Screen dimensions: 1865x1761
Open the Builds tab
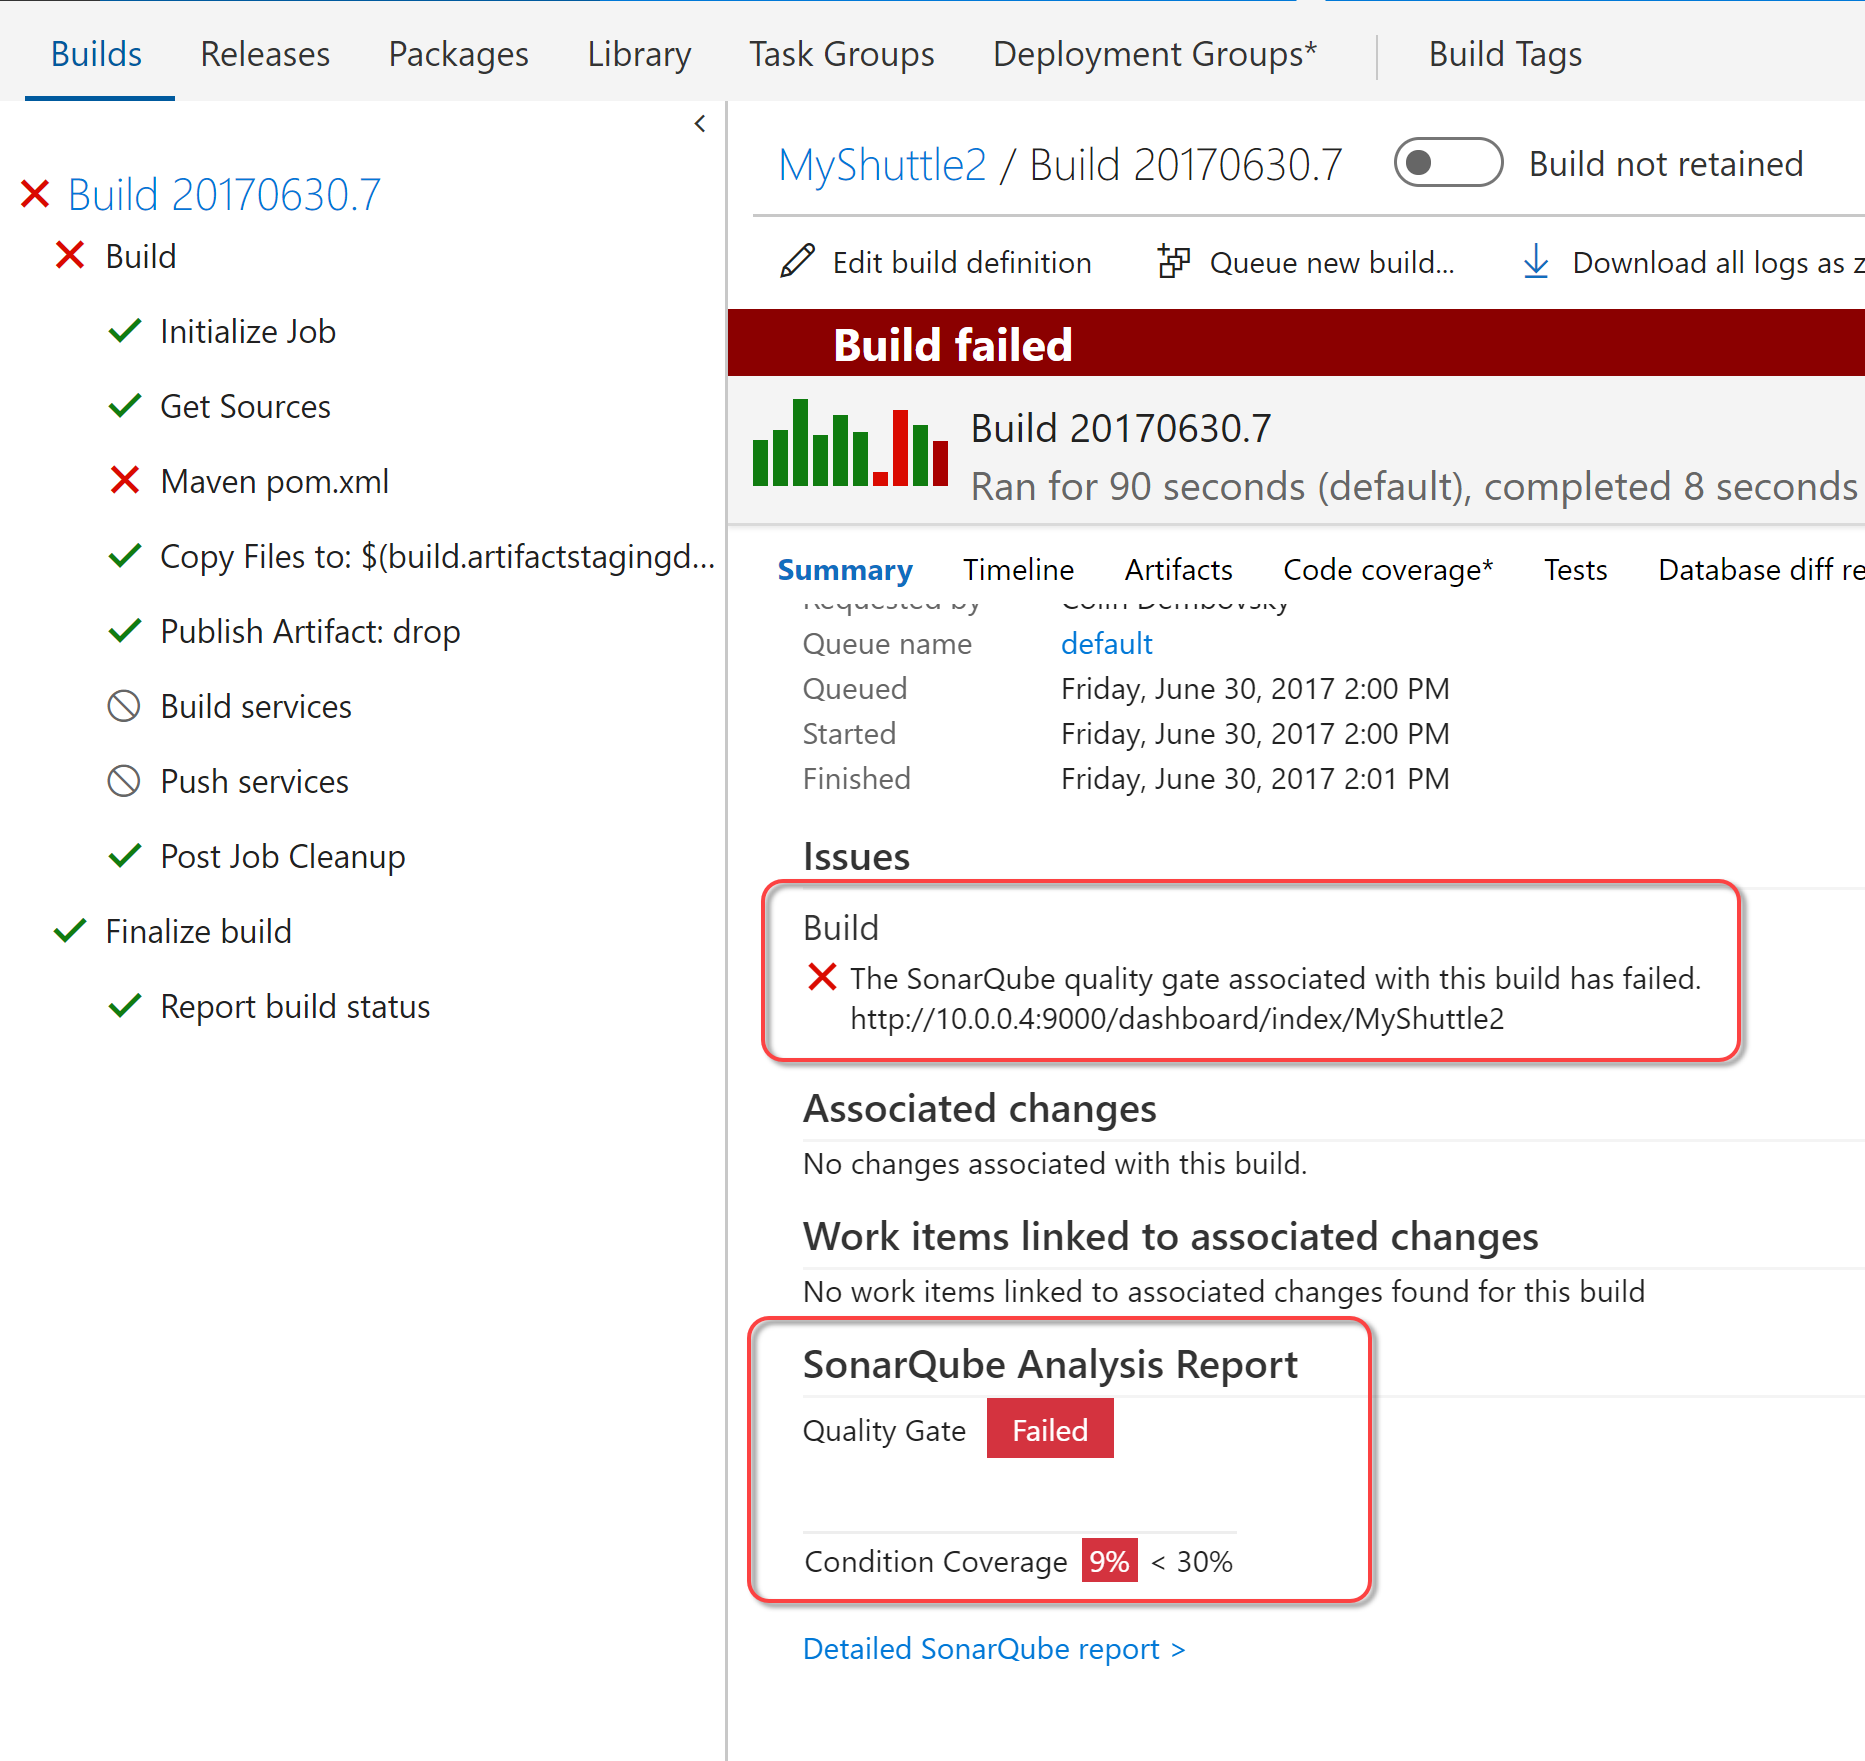(x=96, y=54)
